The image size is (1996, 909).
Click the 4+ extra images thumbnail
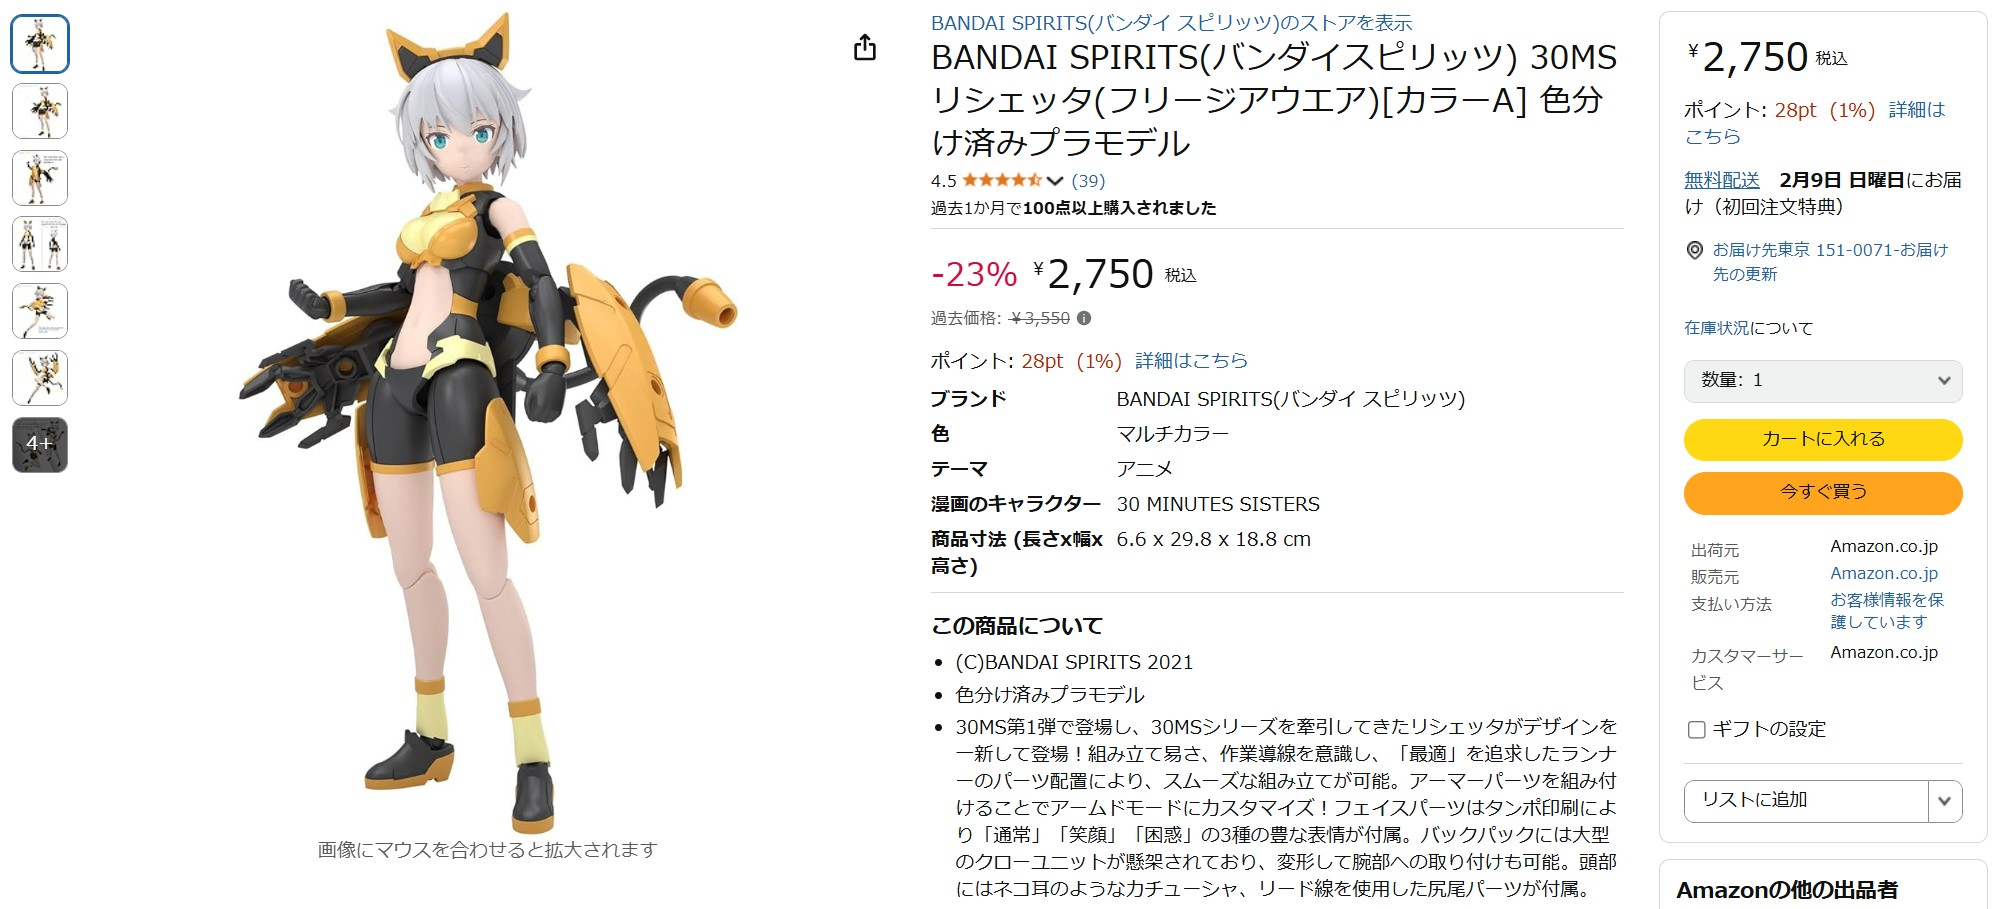tap(39, 445)
